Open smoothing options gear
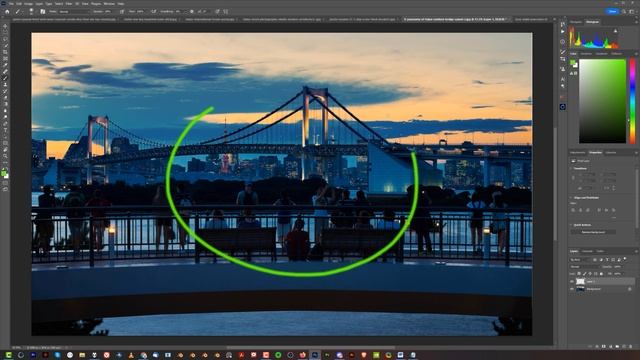The image size is (640, 360). [191, 11]
